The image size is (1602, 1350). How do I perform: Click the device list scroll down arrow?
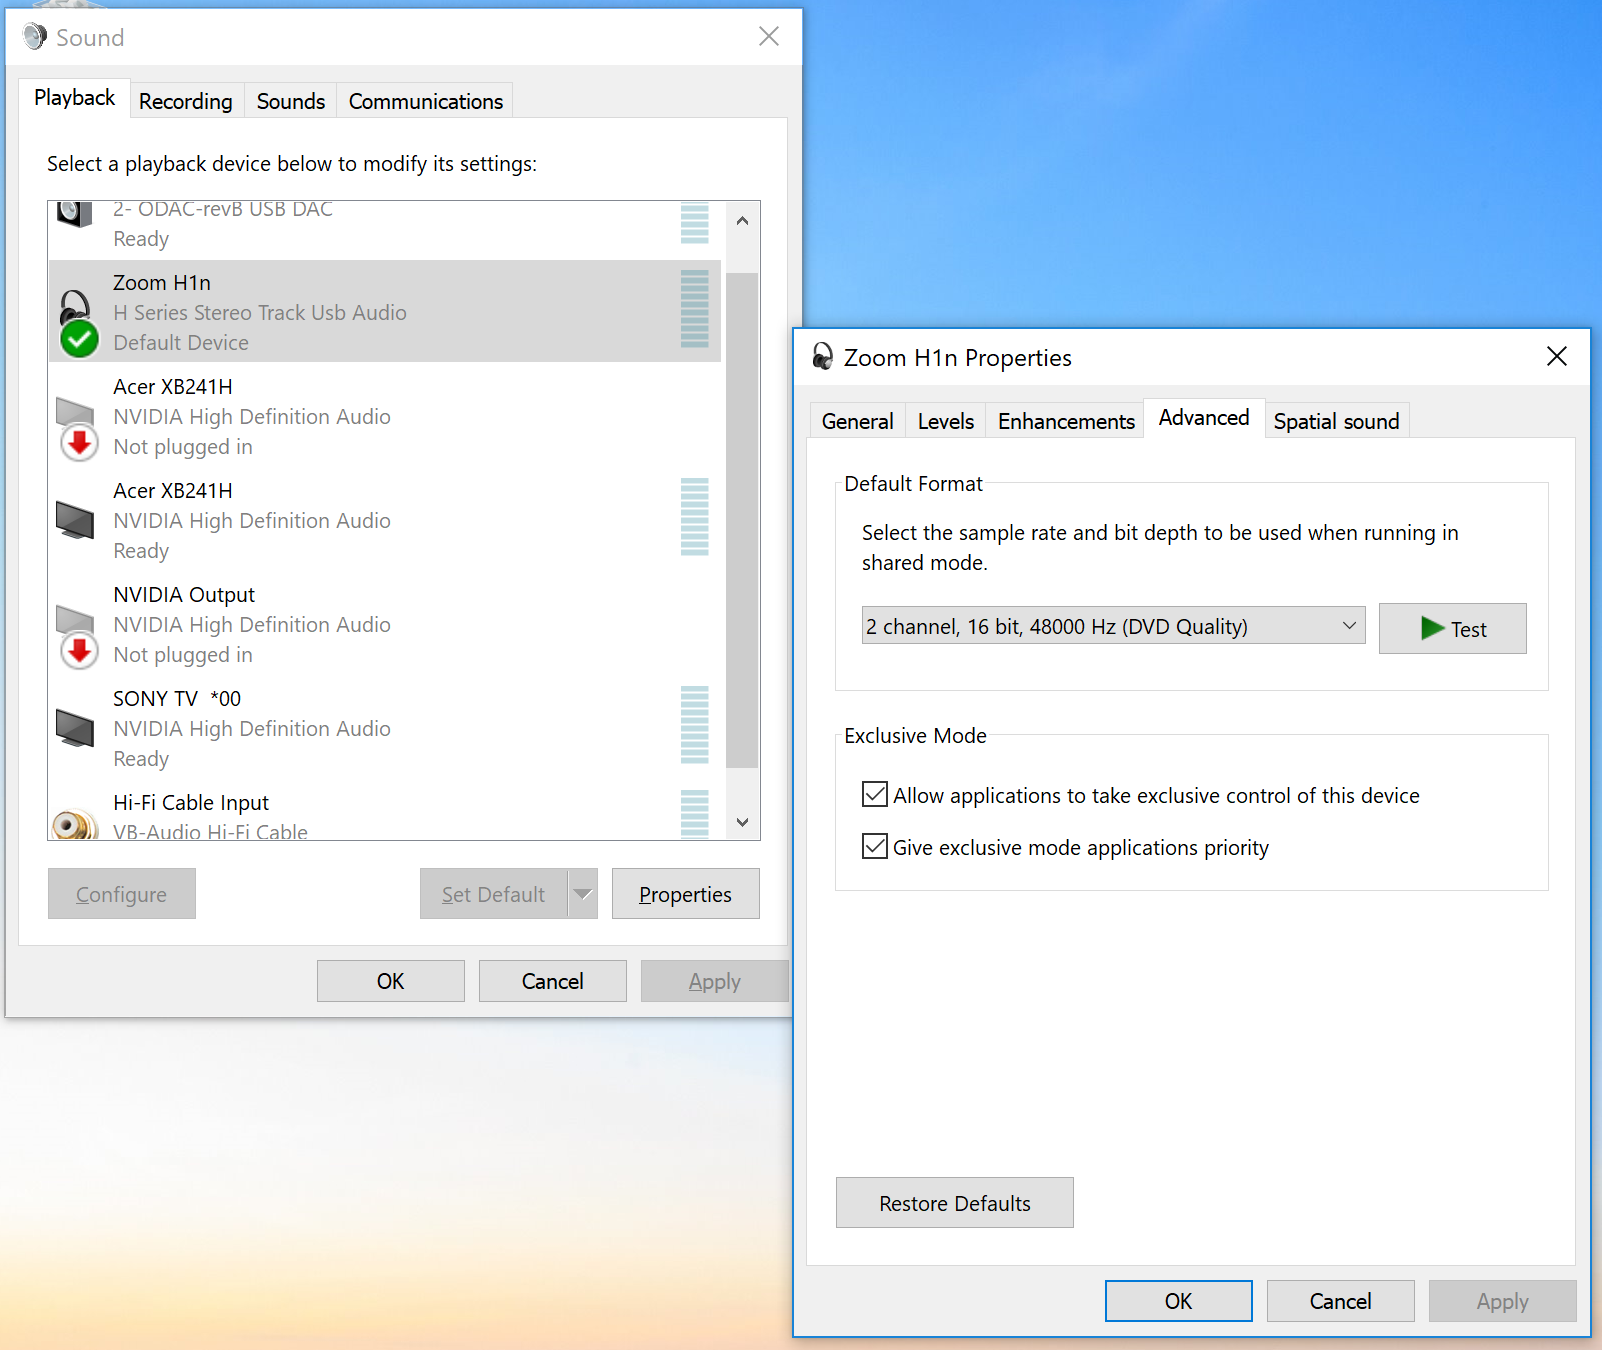[x=742, y=822]
